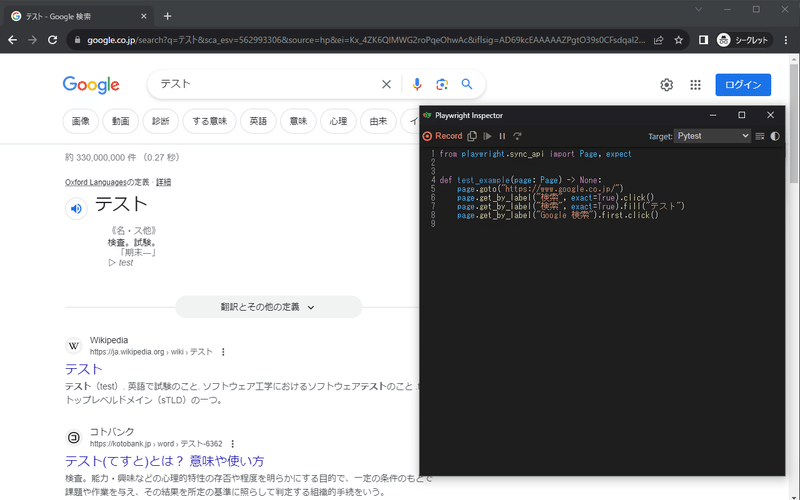Start voice search with microphone icon
The width and height of the screenshot is (800, 500).
(x=417, y=84)
